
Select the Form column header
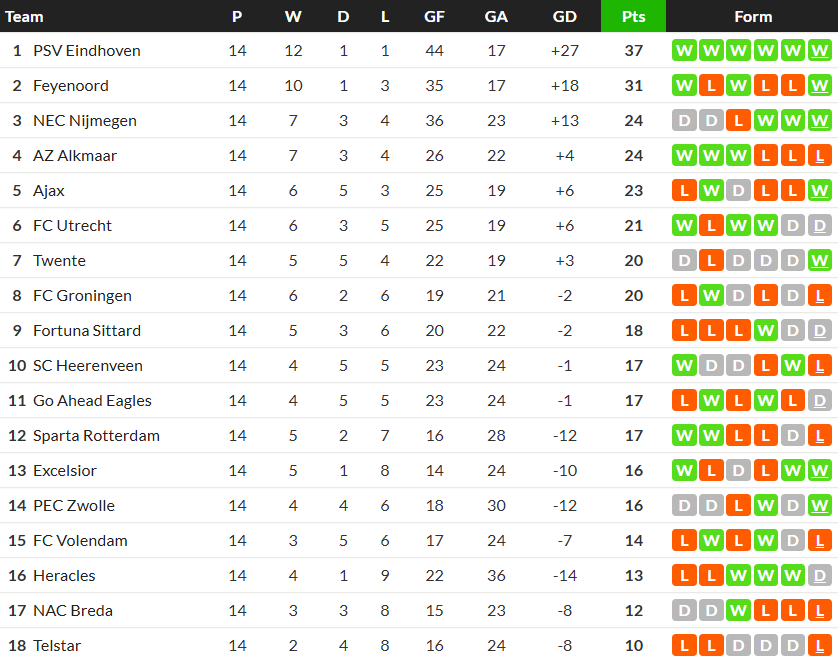752,16
